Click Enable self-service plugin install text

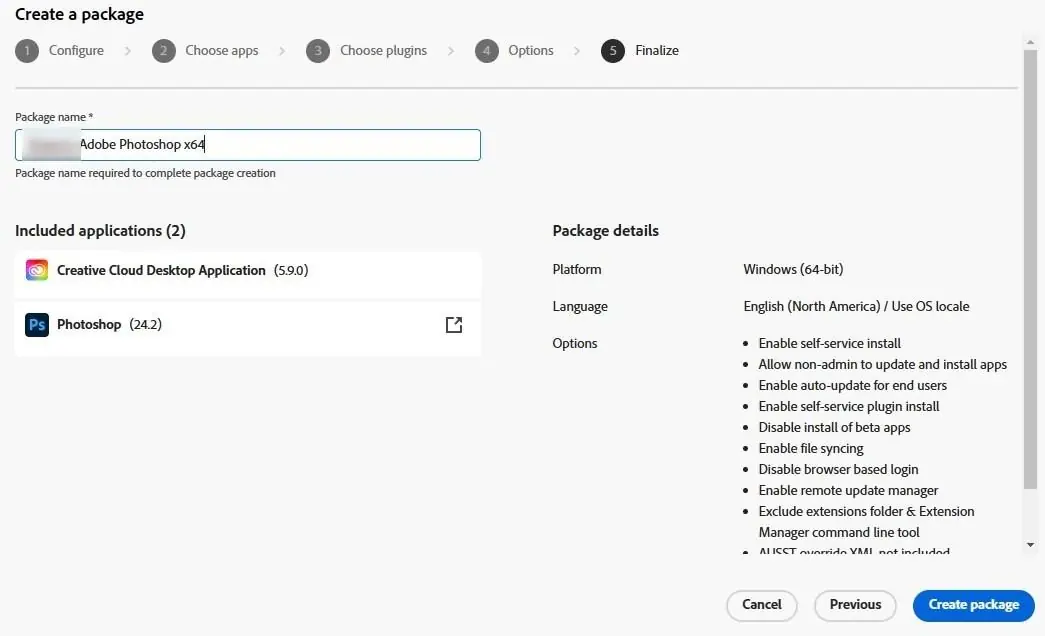[x=848, y=407]
